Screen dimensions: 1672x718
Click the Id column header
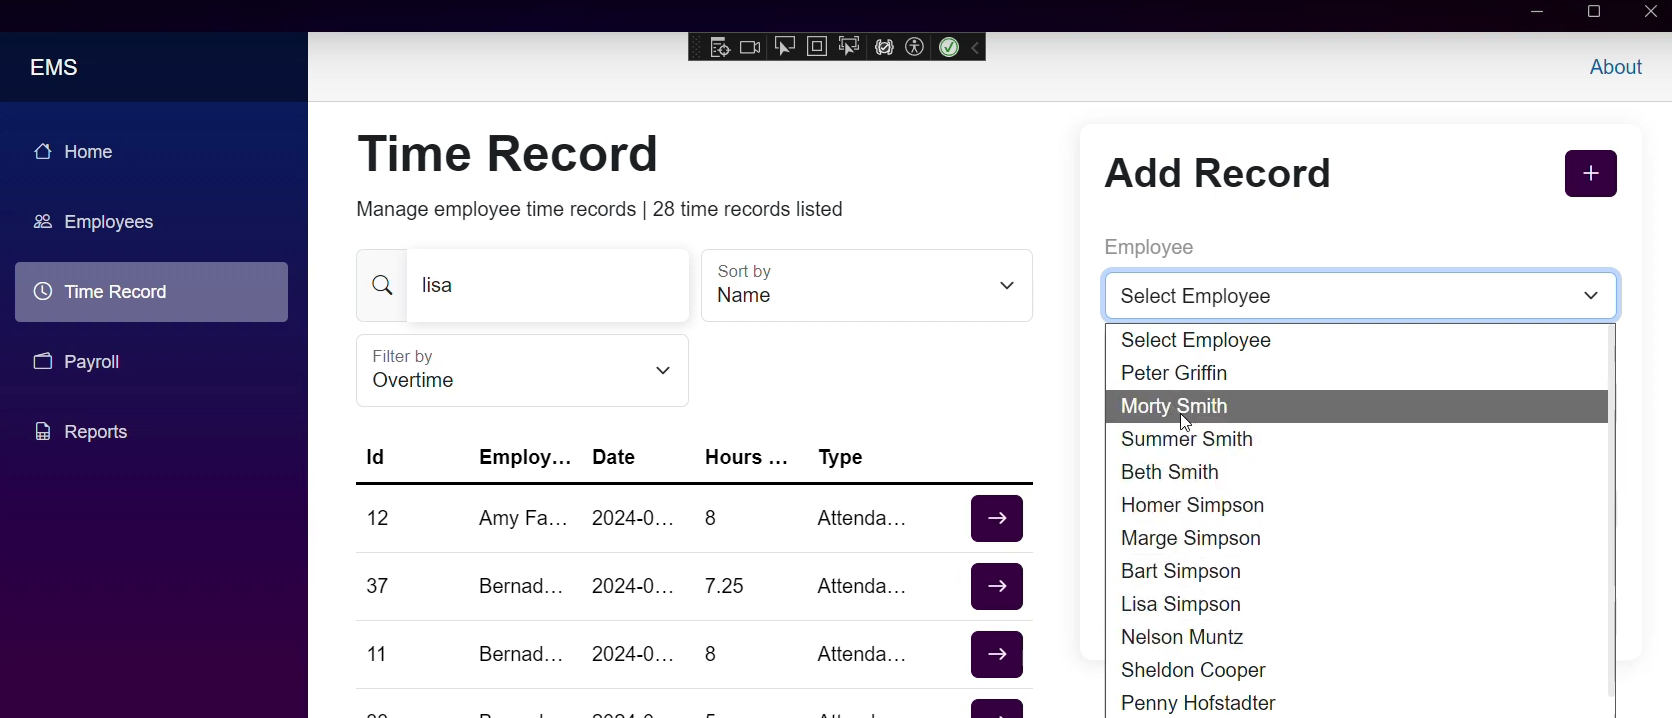pyautogui.click(x=376, y=458)
